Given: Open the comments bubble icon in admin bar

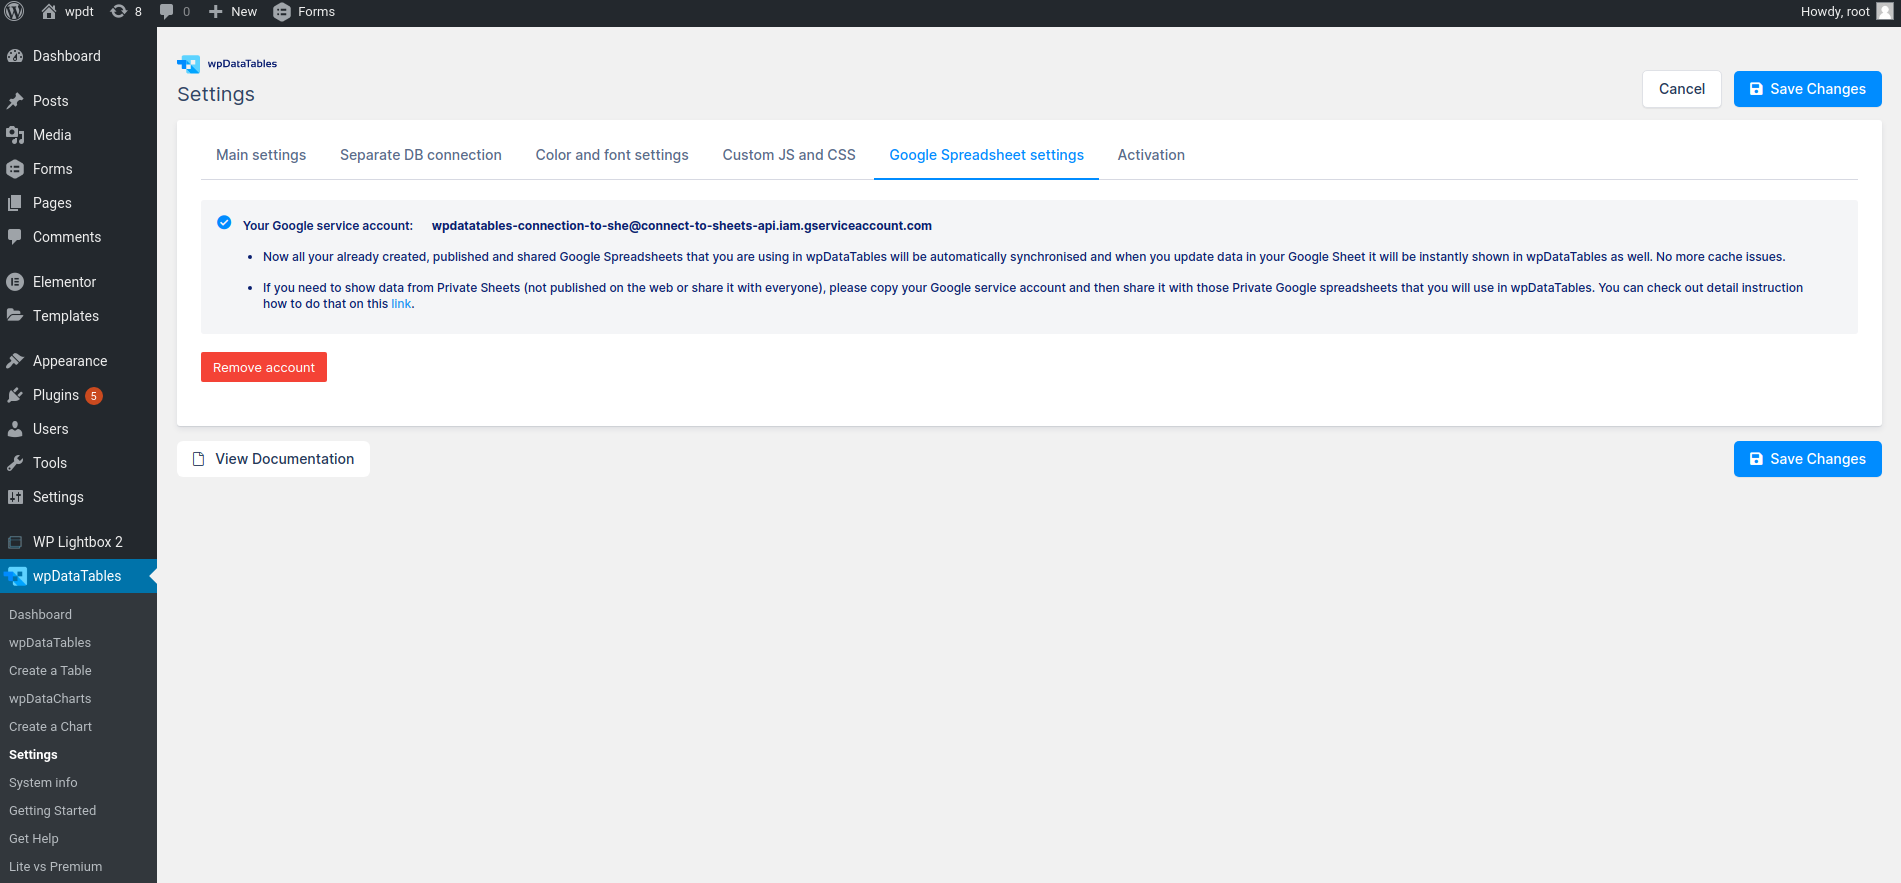Looking at the screenshot, I should point(167,12).
